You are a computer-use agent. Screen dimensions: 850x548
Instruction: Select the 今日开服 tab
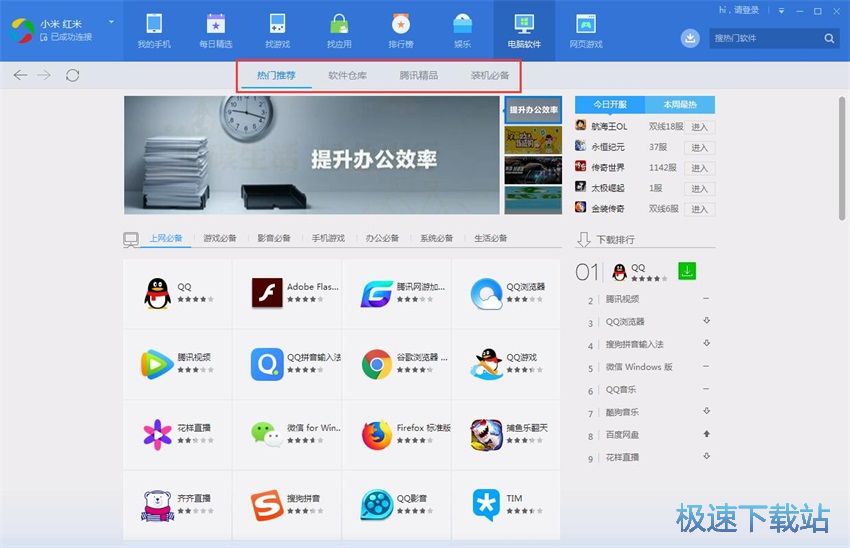pyautogui.click(x=610, y=104)
